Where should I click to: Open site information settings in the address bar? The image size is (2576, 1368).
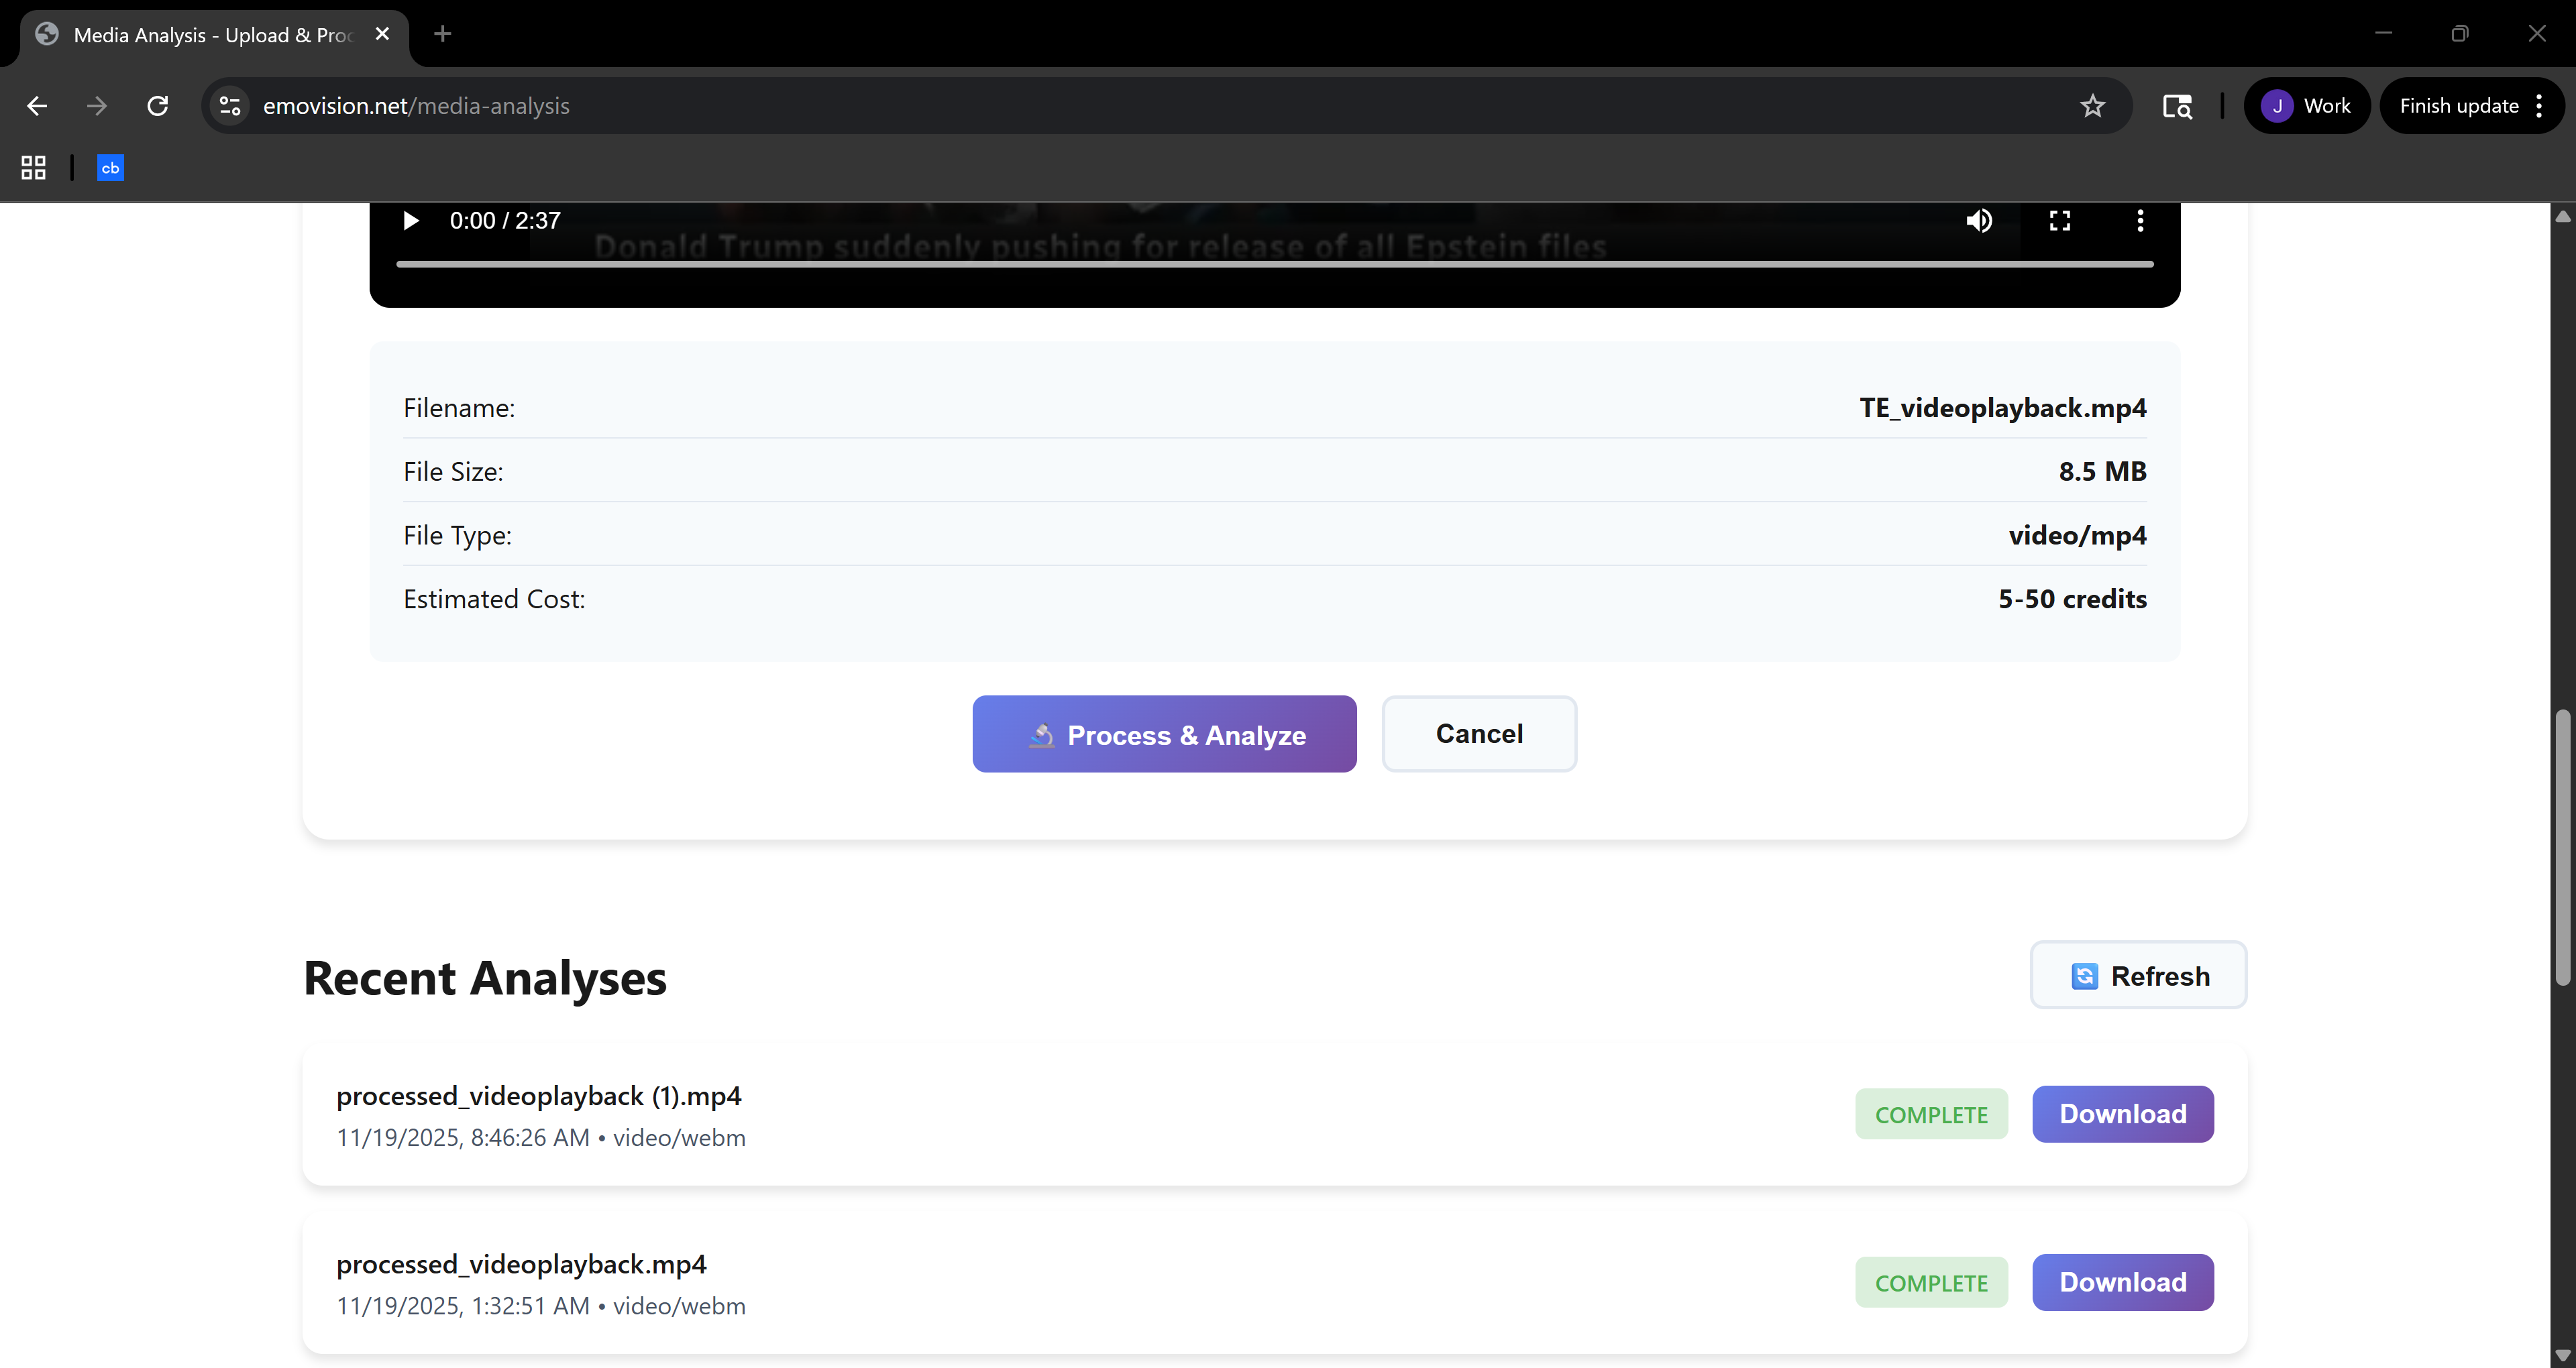pos(229,106)
